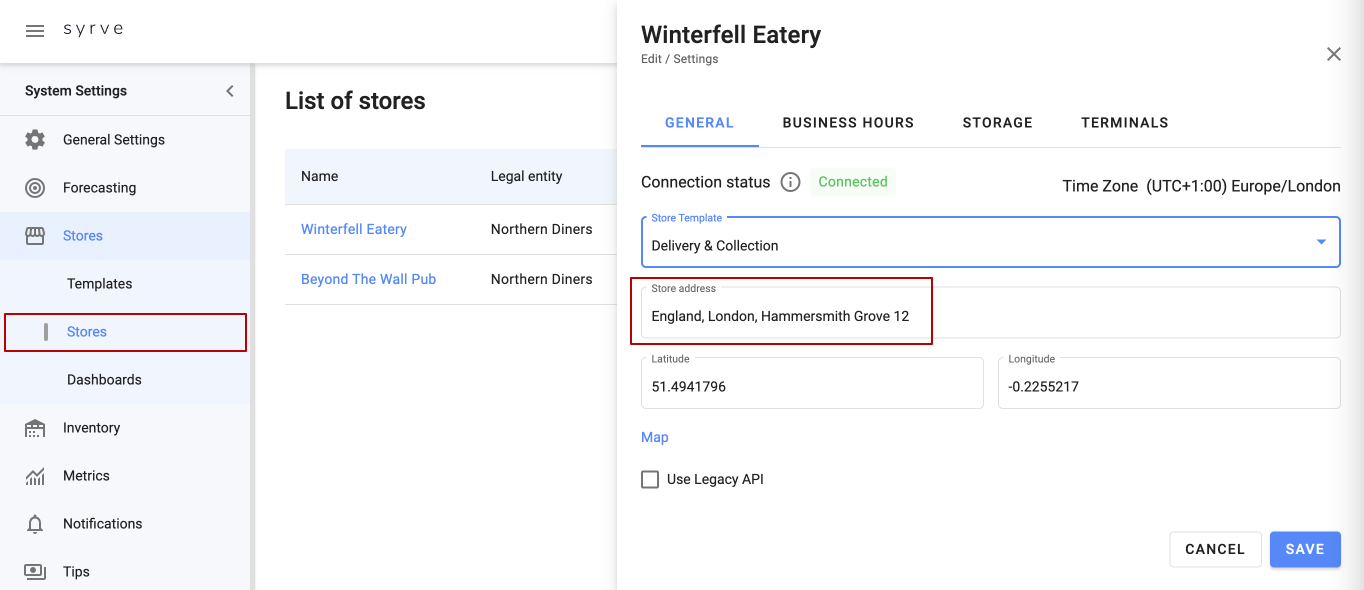Click the Metrics chart icon
This screenshot has width=1364, height=590.
tap(35, 476)
